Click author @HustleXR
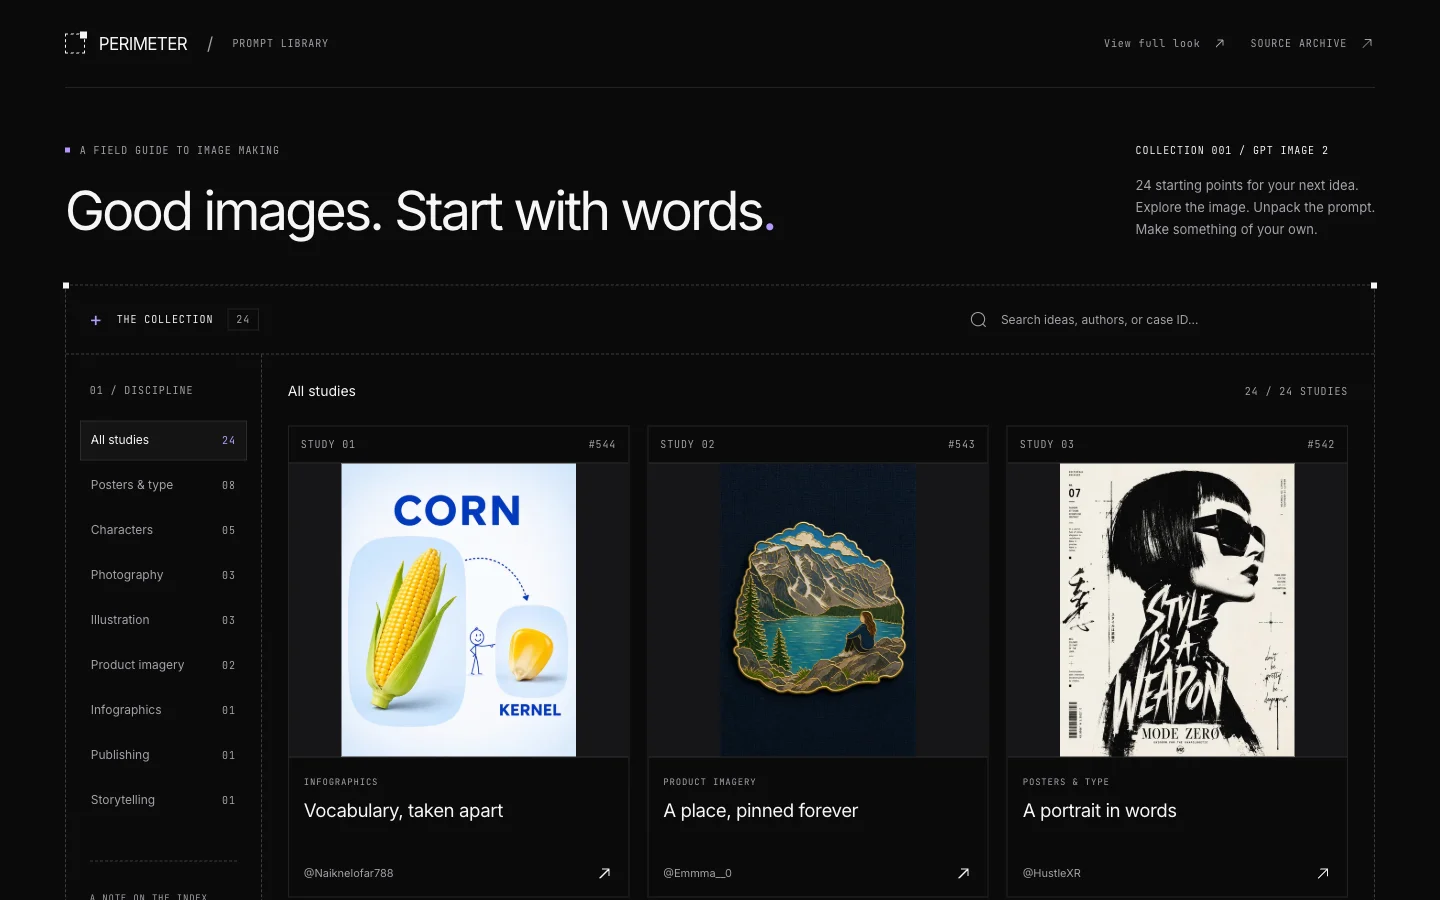Image resolution: width=1440 pixels, height=900 pixels. tap(1051, 873)
